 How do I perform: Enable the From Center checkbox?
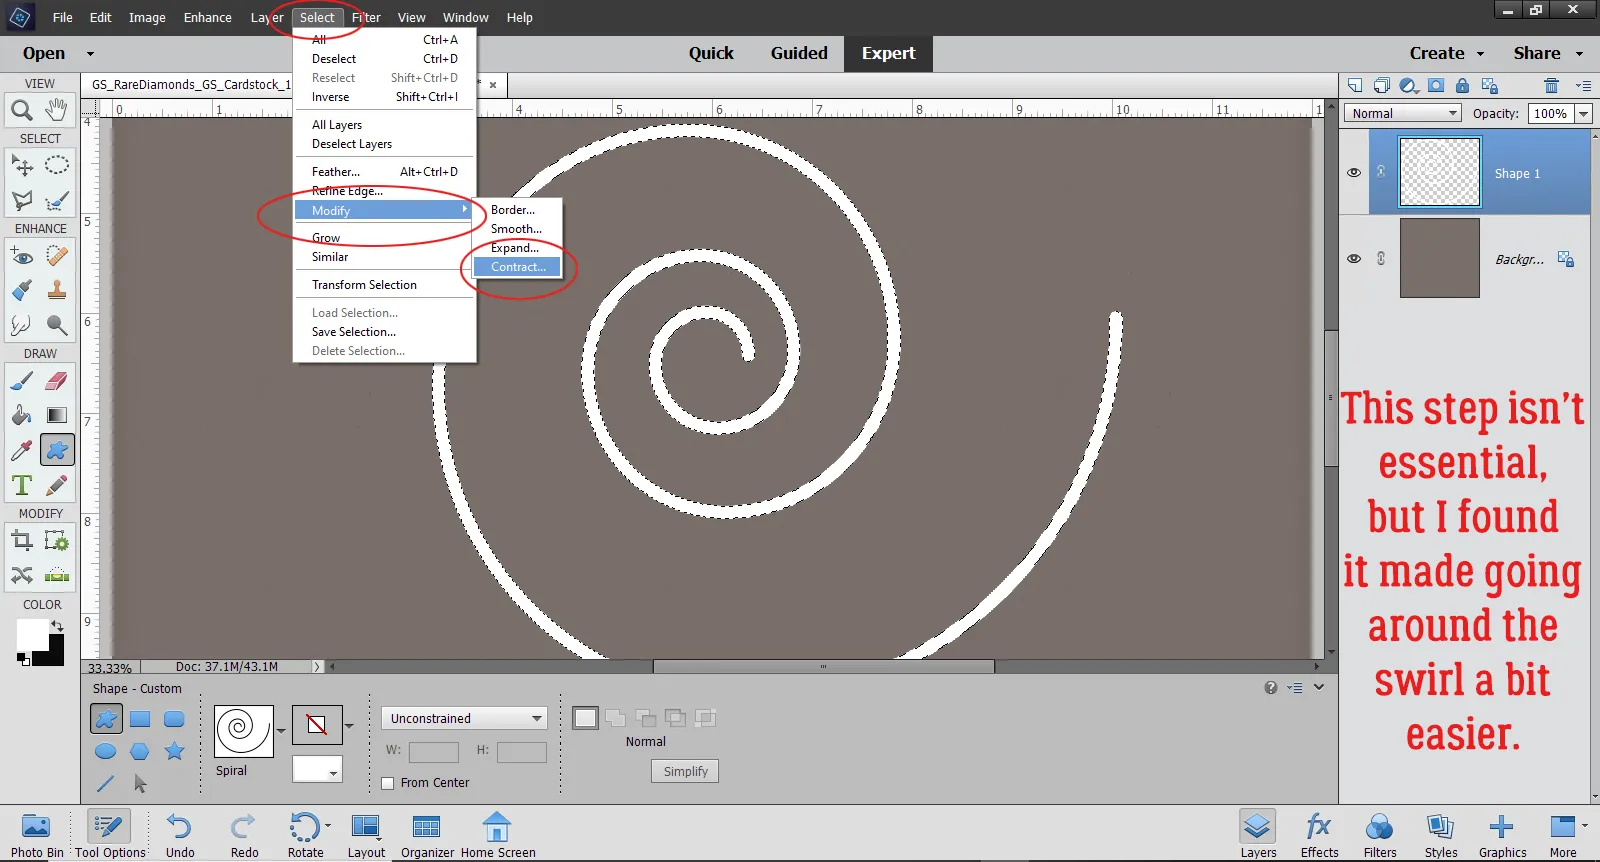click(x=388, y=783)
